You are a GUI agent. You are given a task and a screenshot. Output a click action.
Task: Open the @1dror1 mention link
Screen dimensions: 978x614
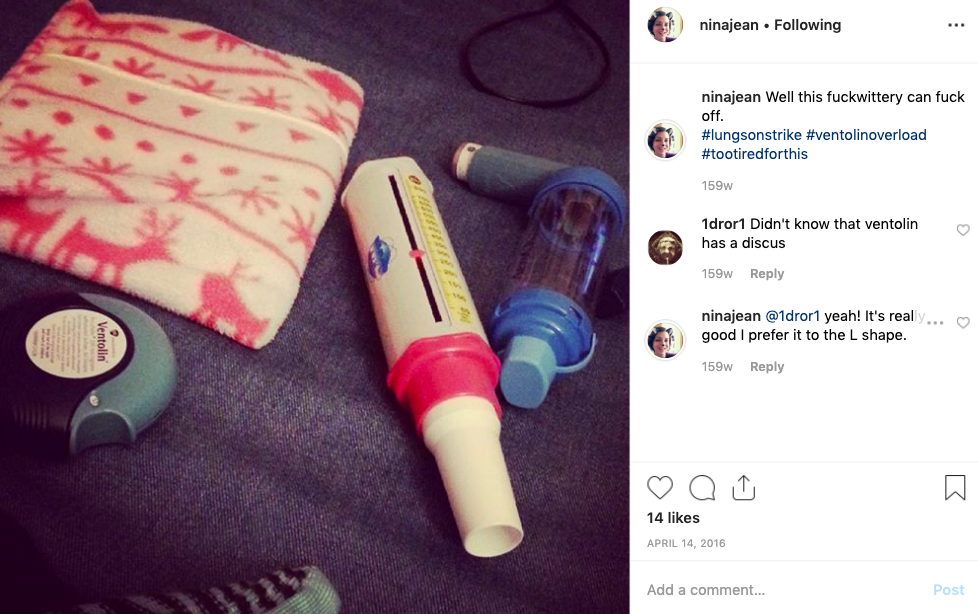(792, 316)
